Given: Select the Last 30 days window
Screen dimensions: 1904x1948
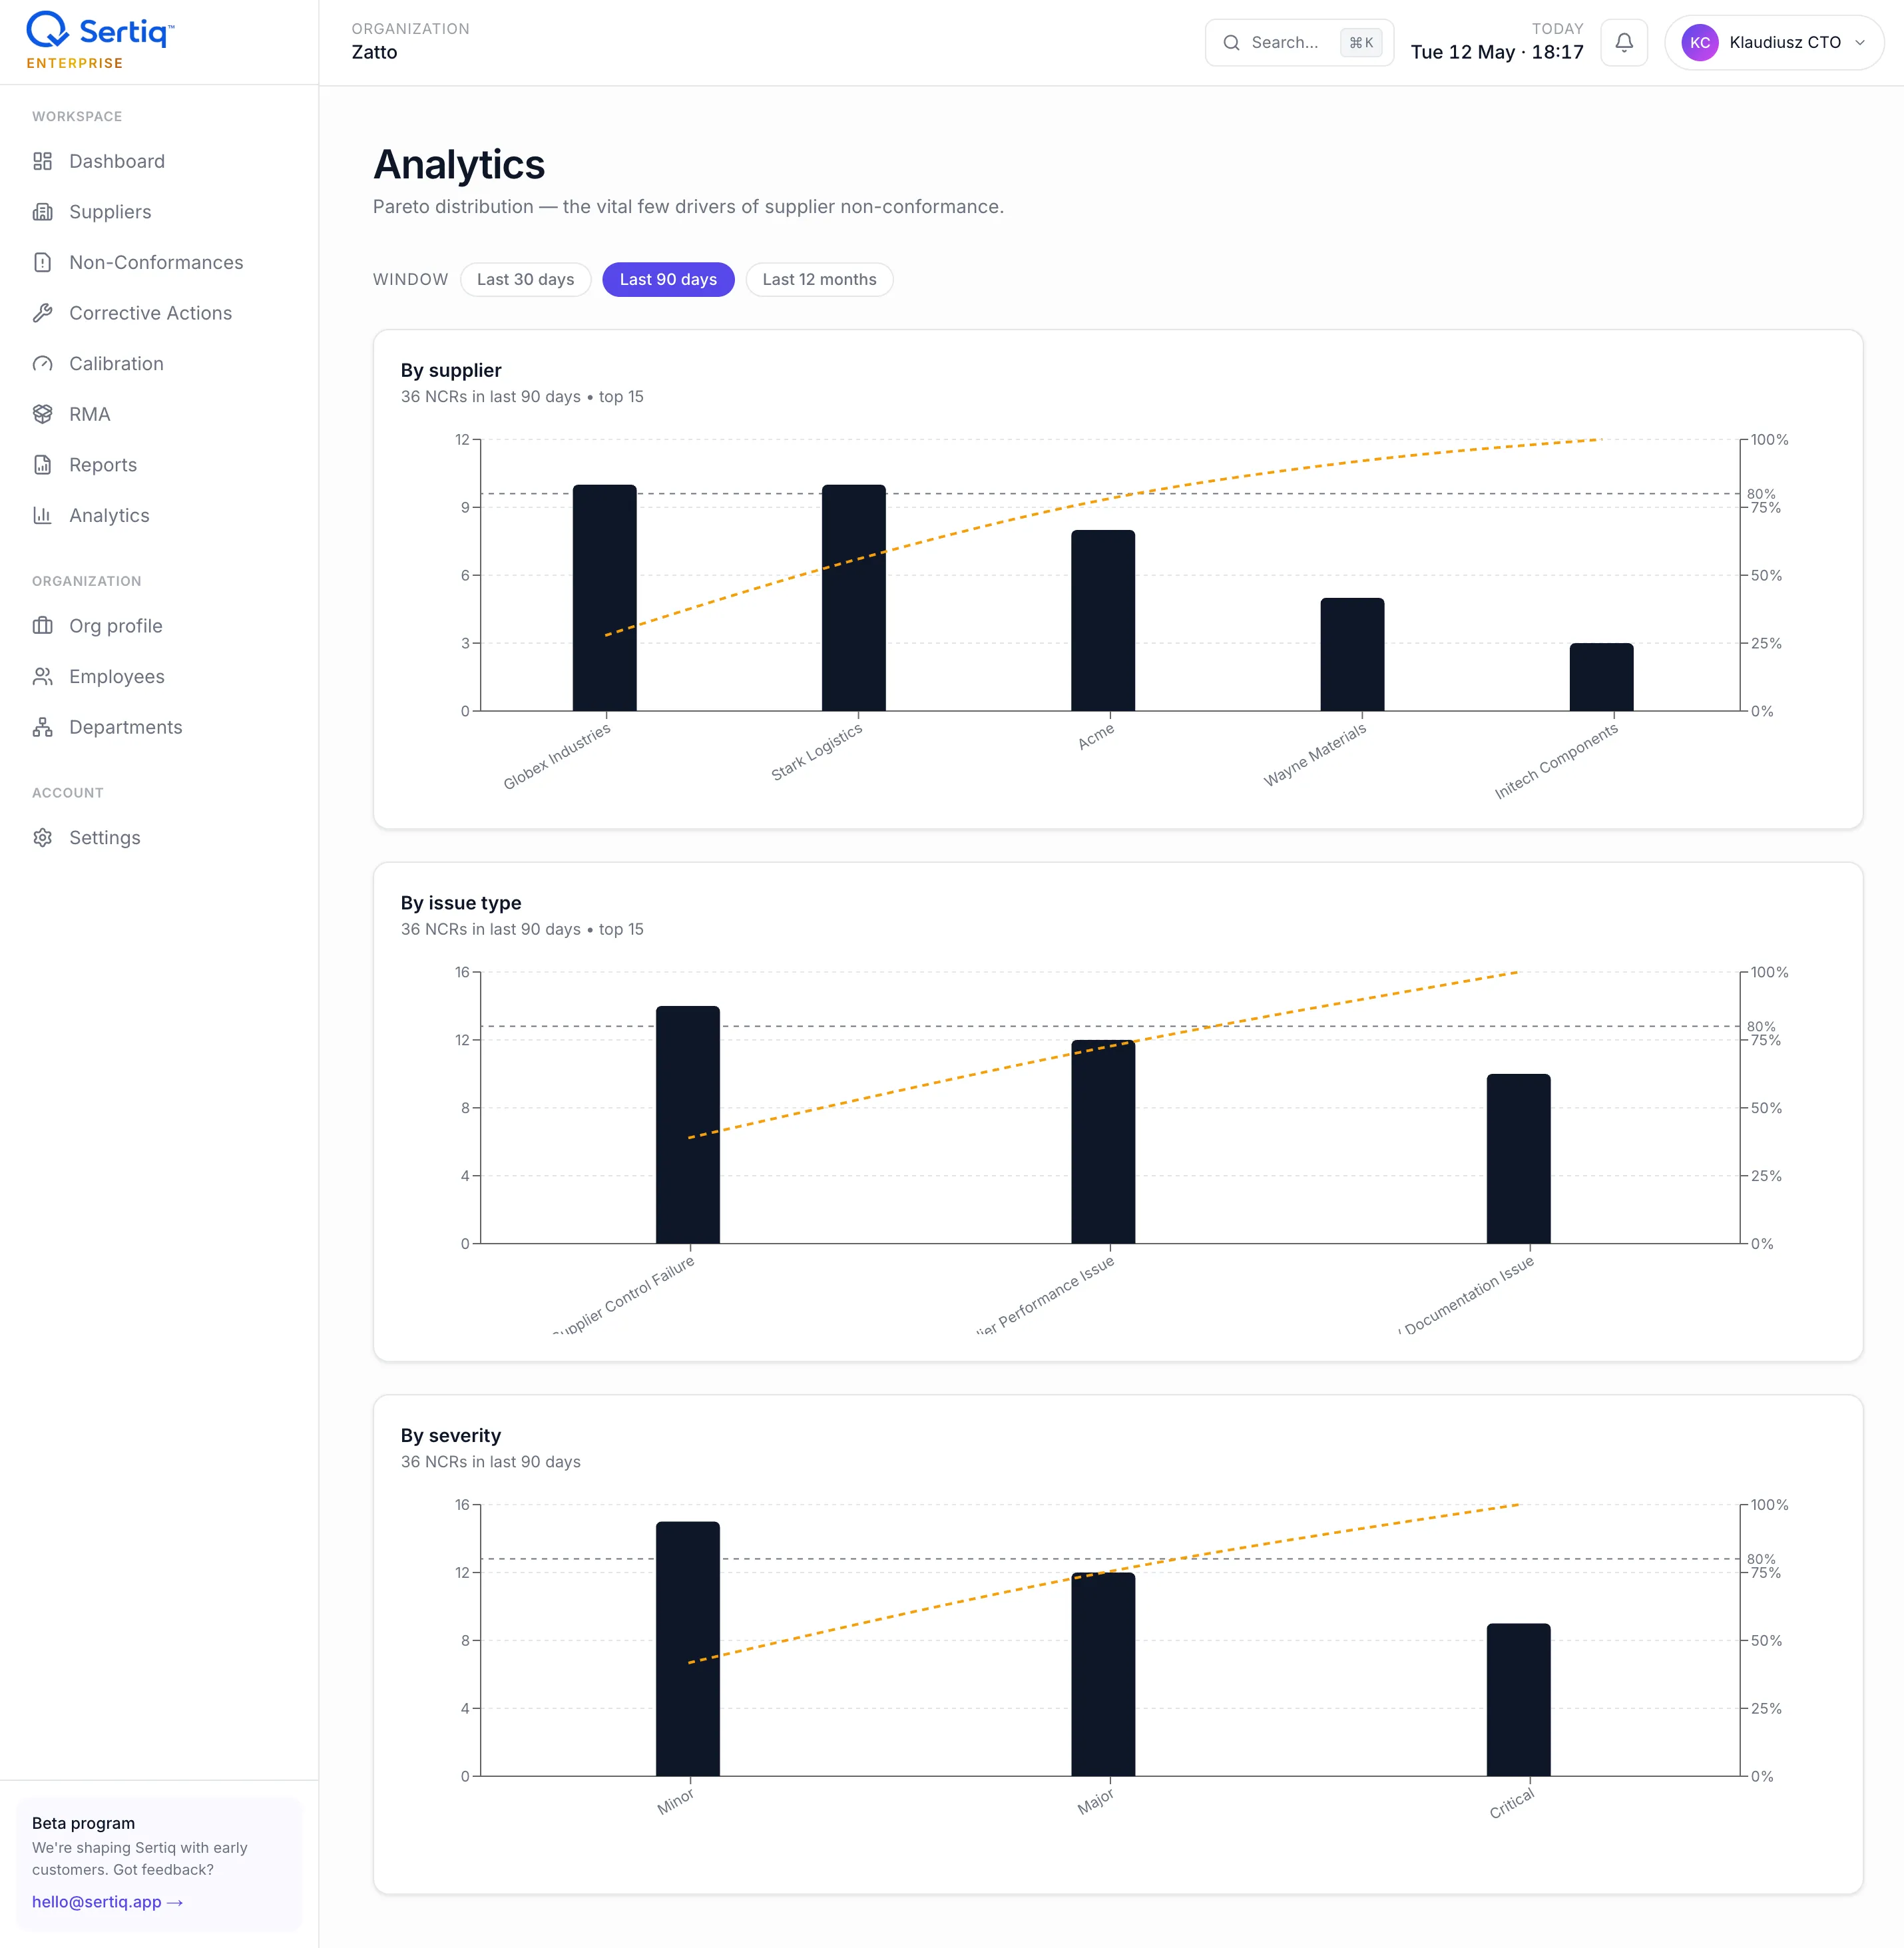Looking at the screenshot, I should pos(525,279).
